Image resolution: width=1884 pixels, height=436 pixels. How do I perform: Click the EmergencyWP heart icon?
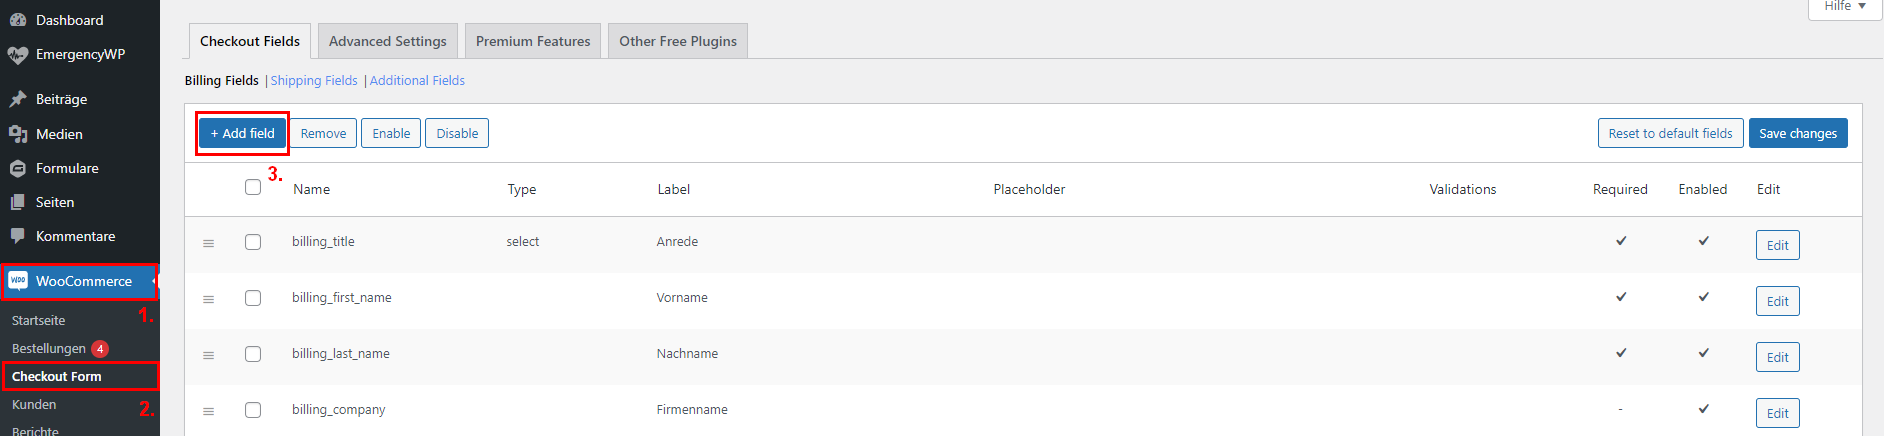18,55
